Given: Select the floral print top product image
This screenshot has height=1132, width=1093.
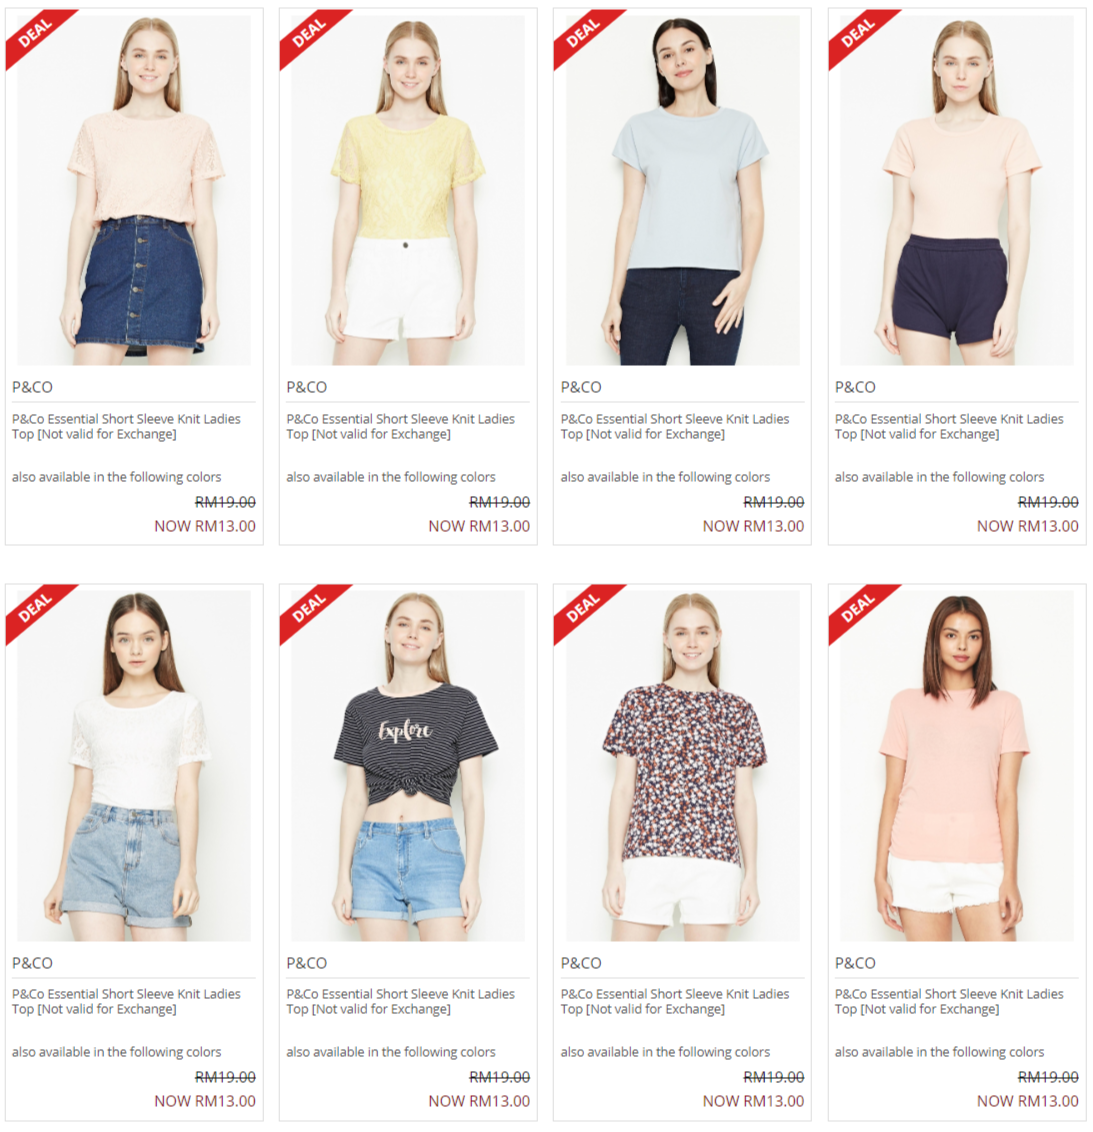Looking at the screenshot, I should click(x=682, y=765).
